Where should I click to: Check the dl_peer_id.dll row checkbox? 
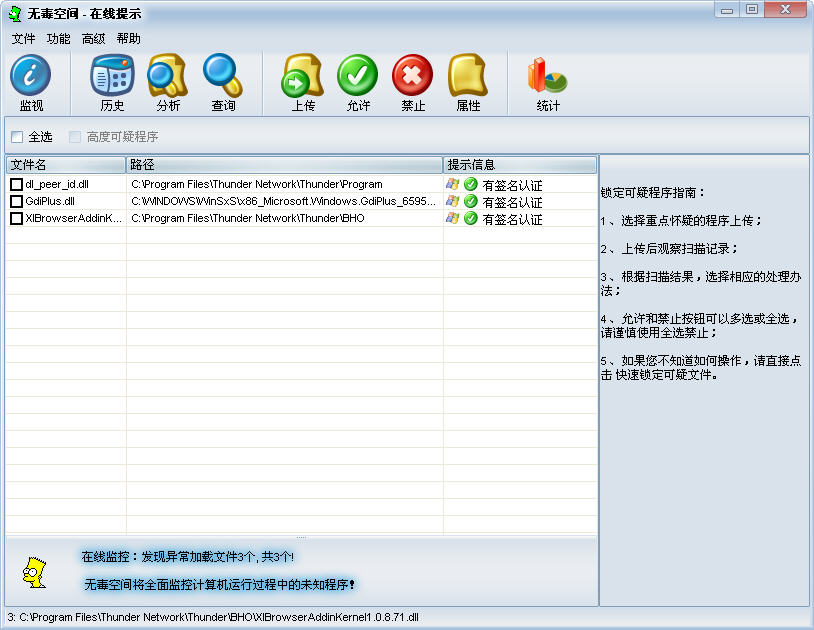[x=17, y=184]
